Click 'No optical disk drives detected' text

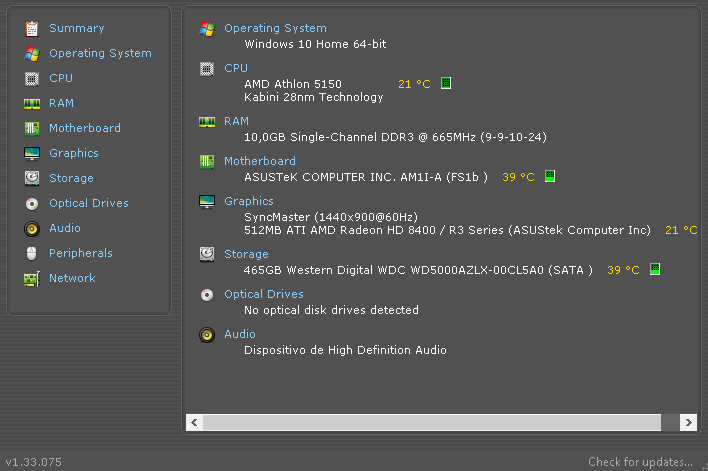[x=331, y=310]
